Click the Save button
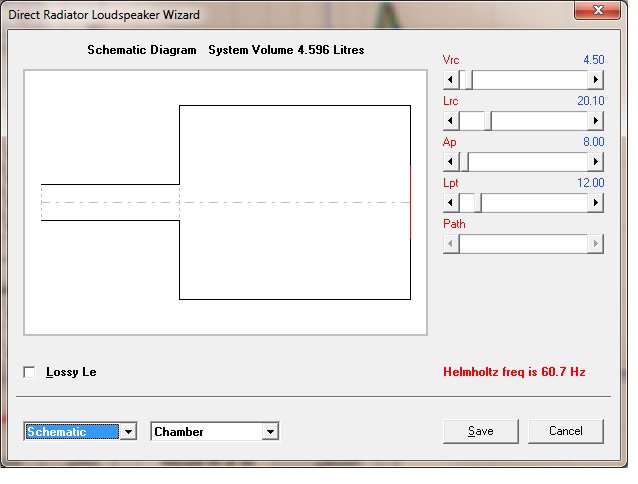 [x=481, y=431]
